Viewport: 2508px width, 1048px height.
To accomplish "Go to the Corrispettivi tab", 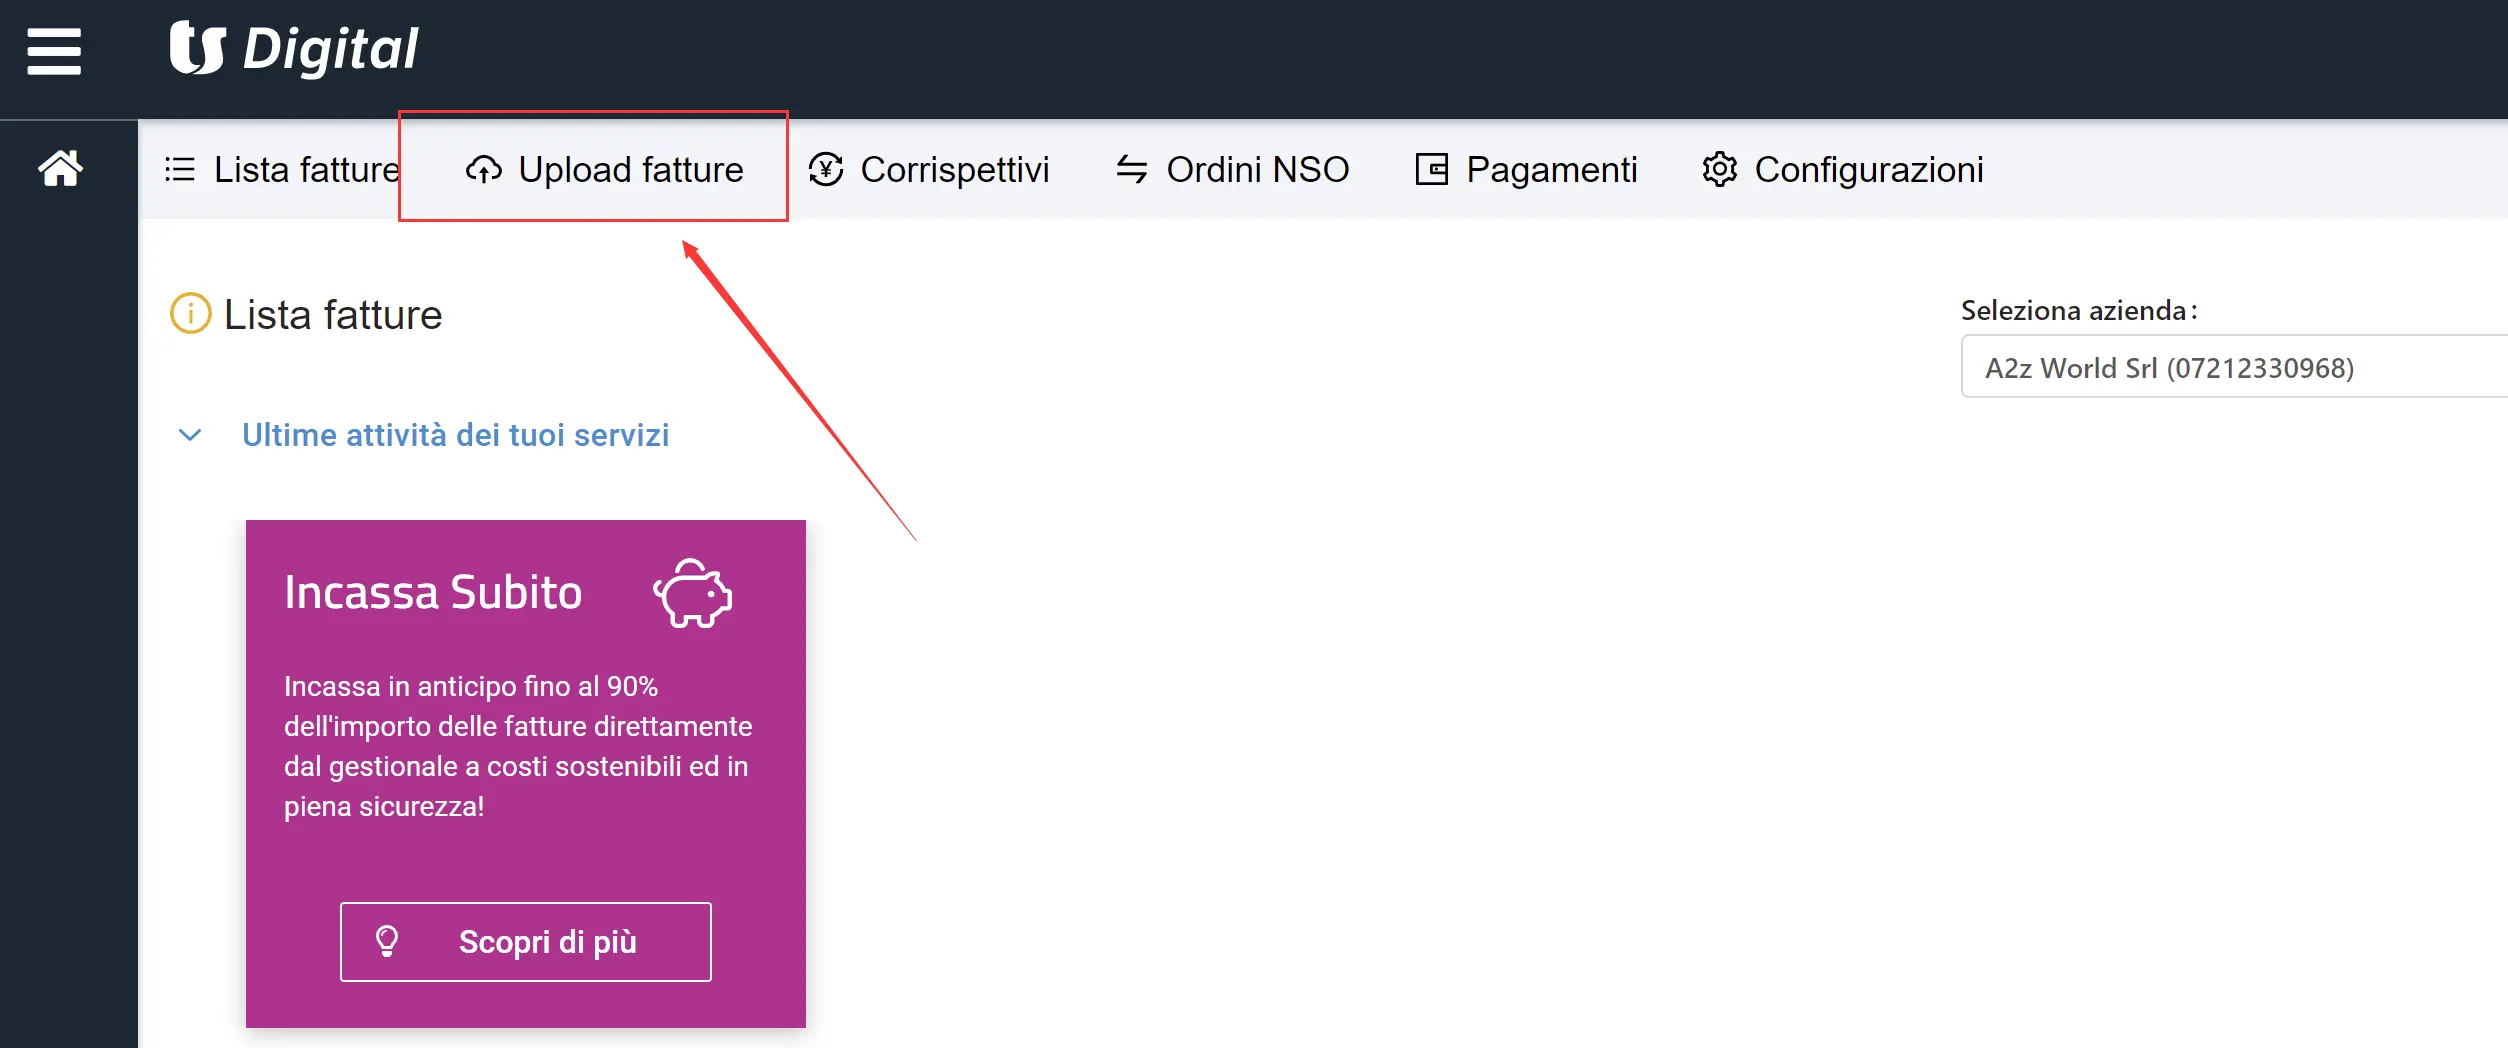I will point(954,170).
